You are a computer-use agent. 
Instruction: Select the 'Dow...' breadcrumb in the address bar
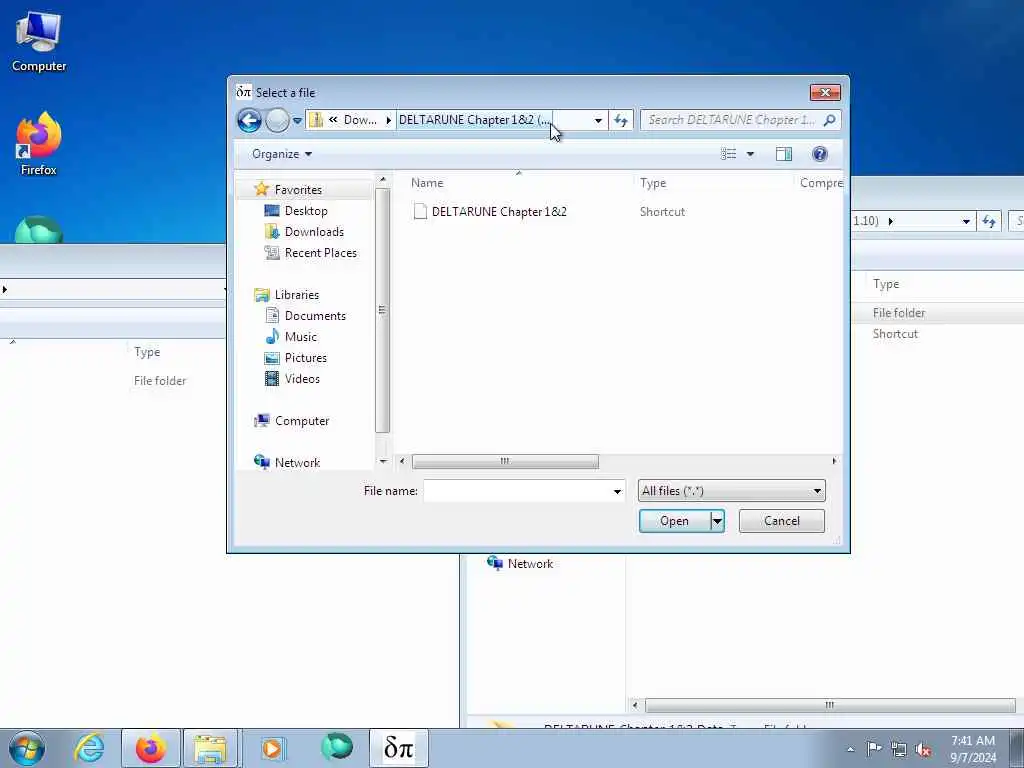tap(360, 120)
